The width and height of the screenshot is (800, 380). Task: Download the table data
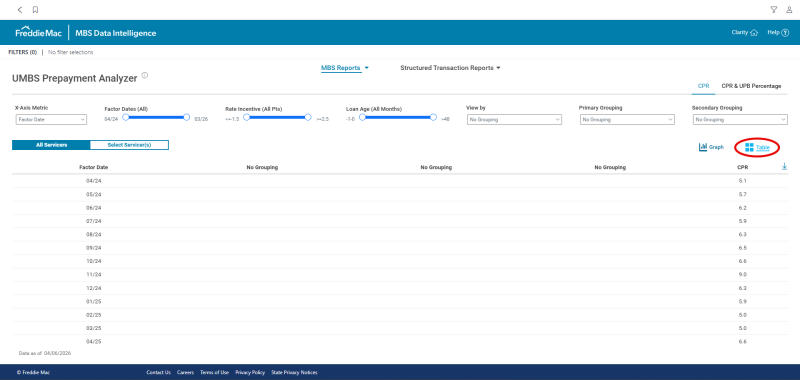click(x=785, y=166)
